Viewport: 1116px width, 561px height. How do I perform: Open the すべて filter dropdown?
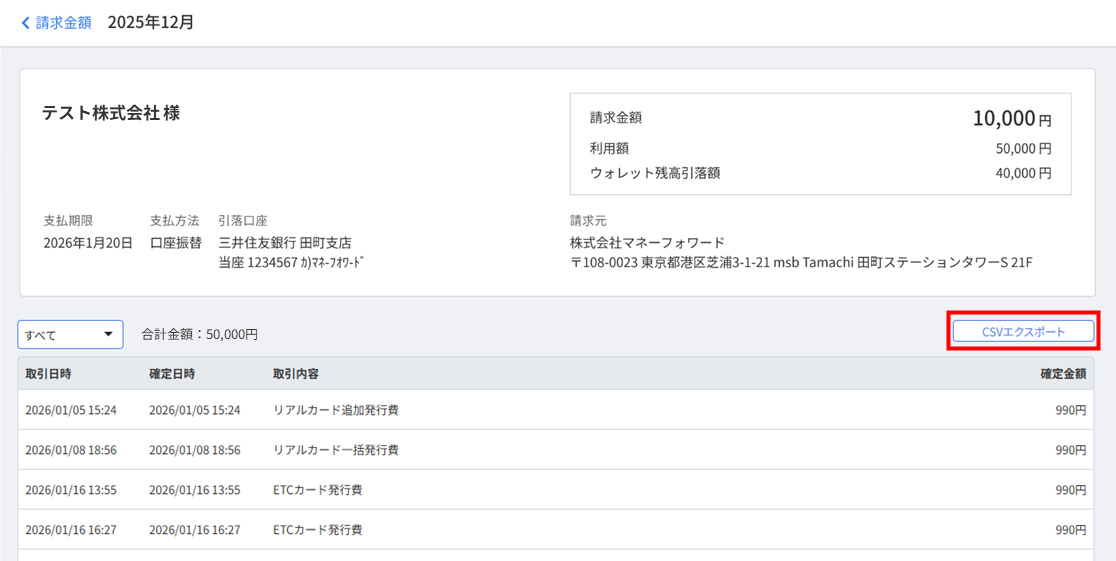70,334
